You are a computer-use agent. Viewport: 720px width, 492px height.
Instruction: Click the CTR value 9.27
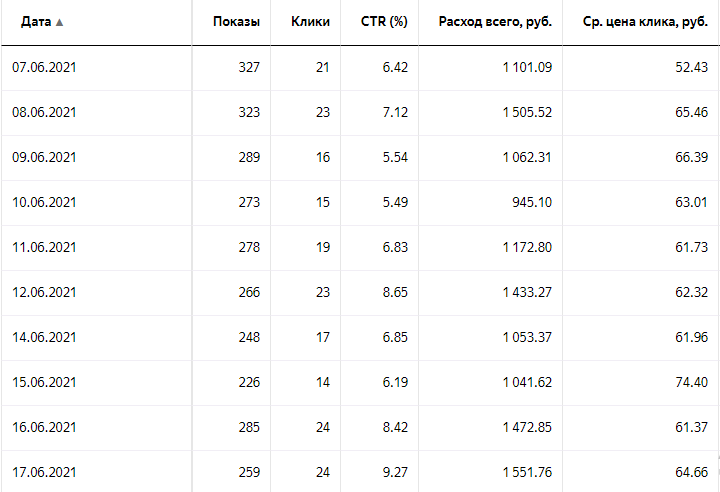pos(394,472)
